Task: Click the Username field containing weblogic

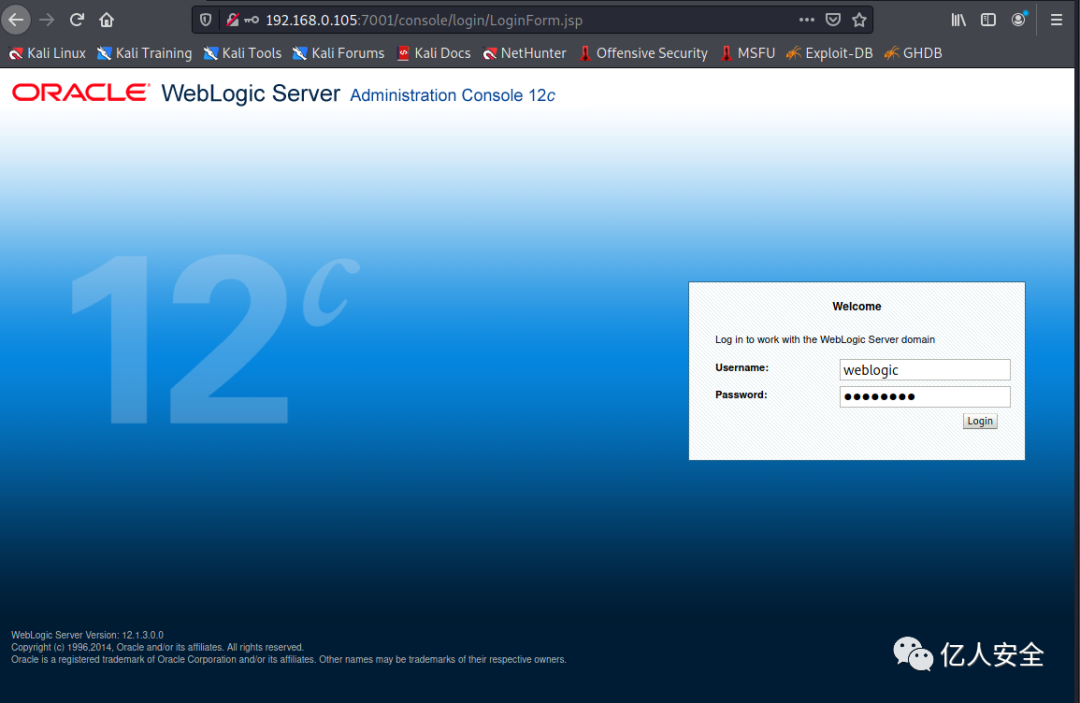Action: pos(924,370)
